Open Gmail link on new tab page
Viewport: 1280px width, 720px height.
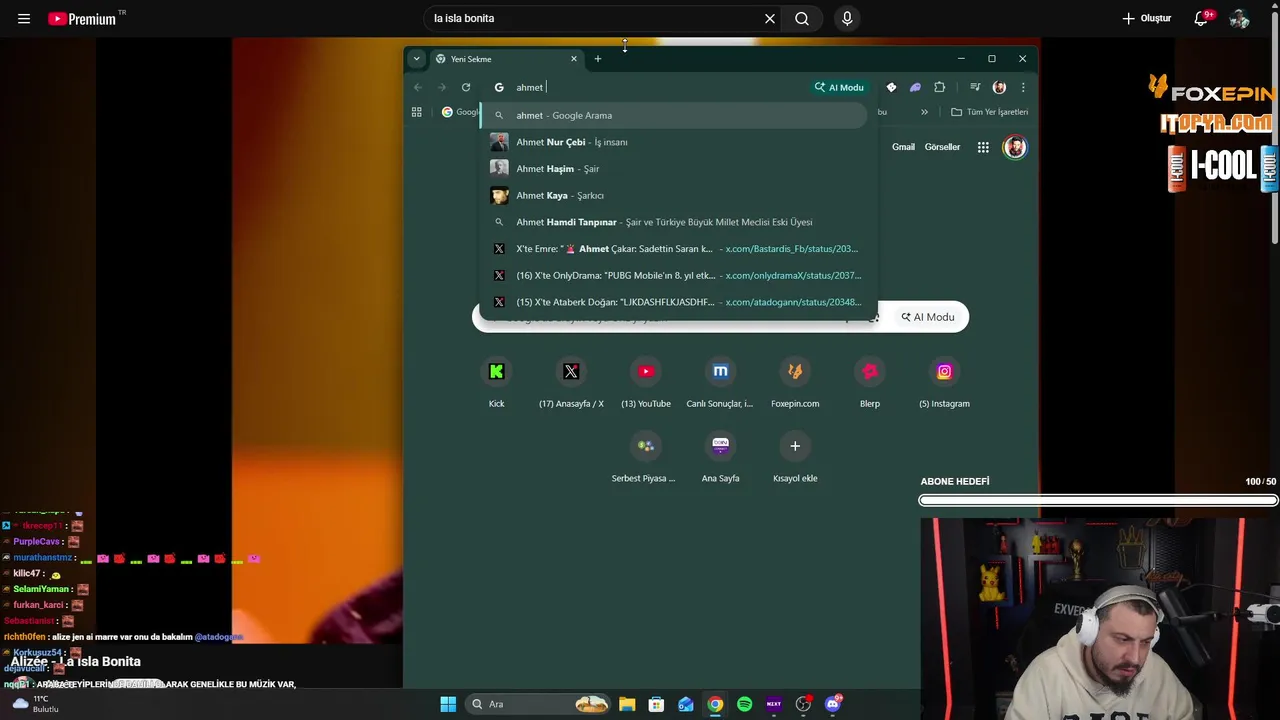click(x=903, y=147)
